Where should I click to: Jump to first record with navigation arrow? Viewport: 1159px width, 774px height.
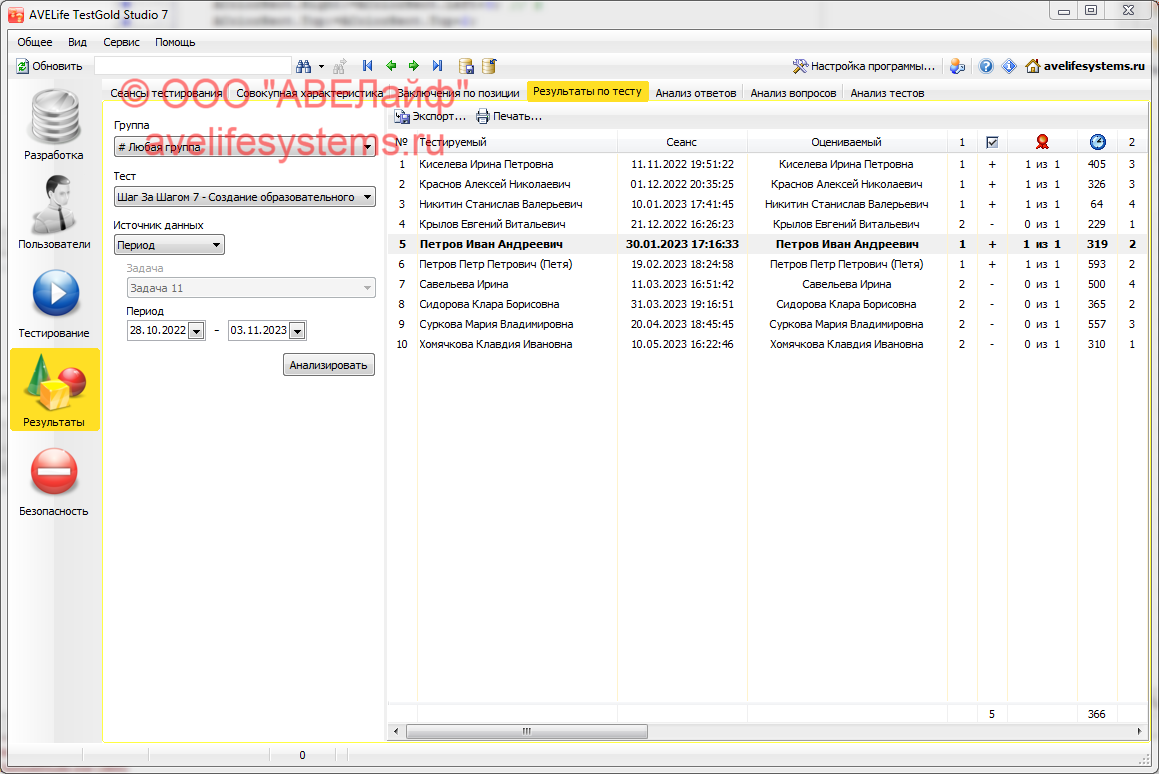click(x=368, y=66)
